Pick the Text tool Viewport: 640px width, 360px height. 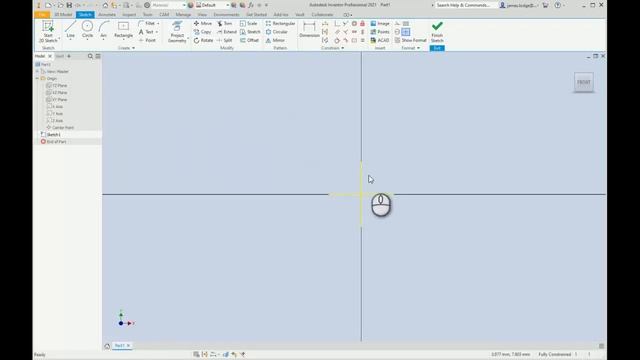[x=146, y=32]
